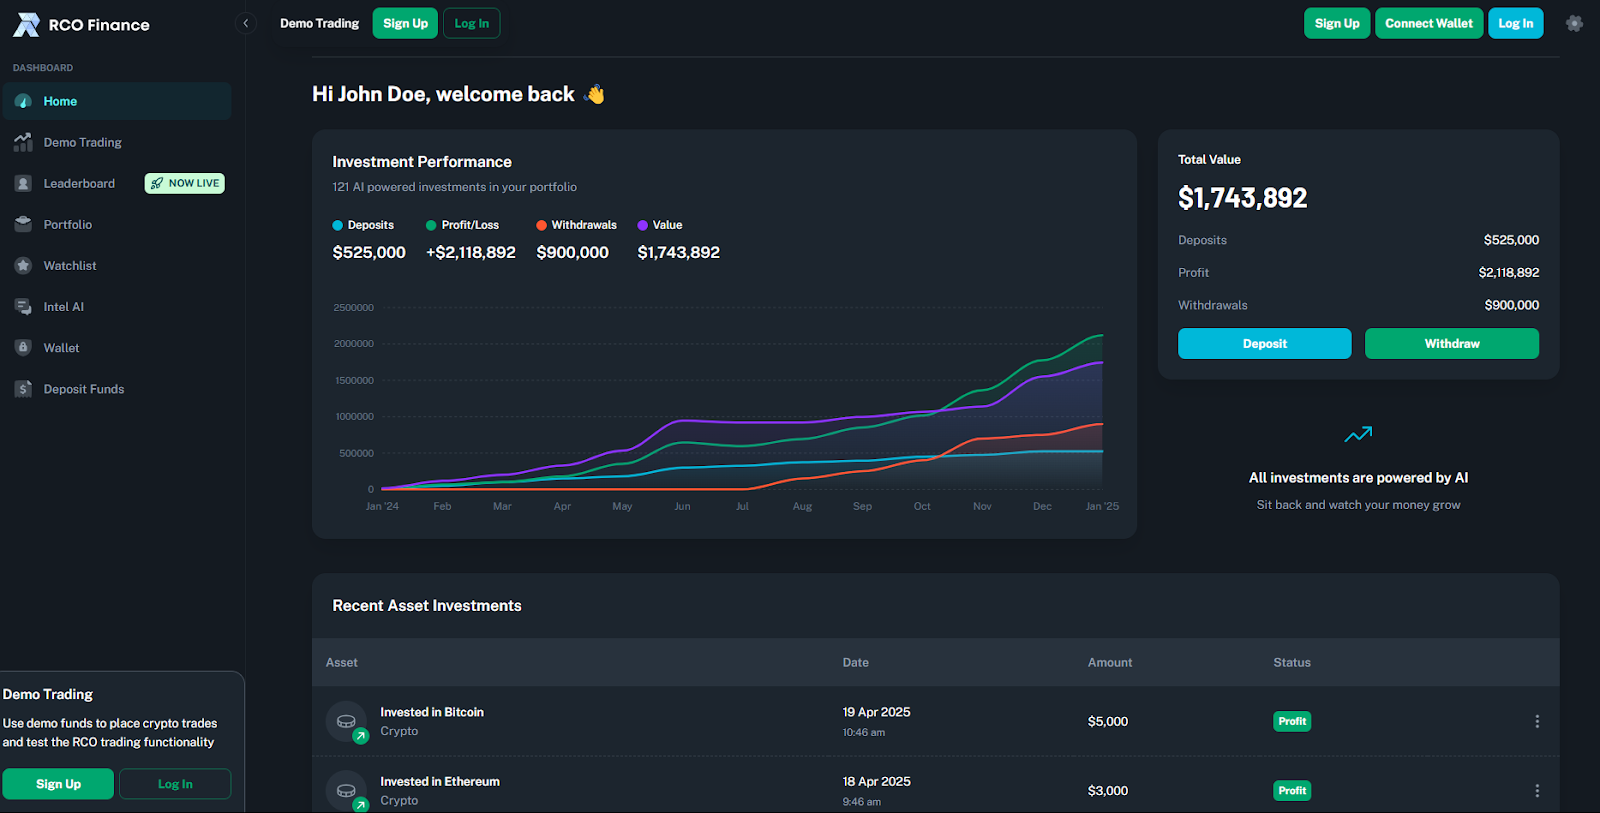The width and height of the screenshot is (1600, 813).
Task: Open settings via the gear icon
Action: [1574, 23]
